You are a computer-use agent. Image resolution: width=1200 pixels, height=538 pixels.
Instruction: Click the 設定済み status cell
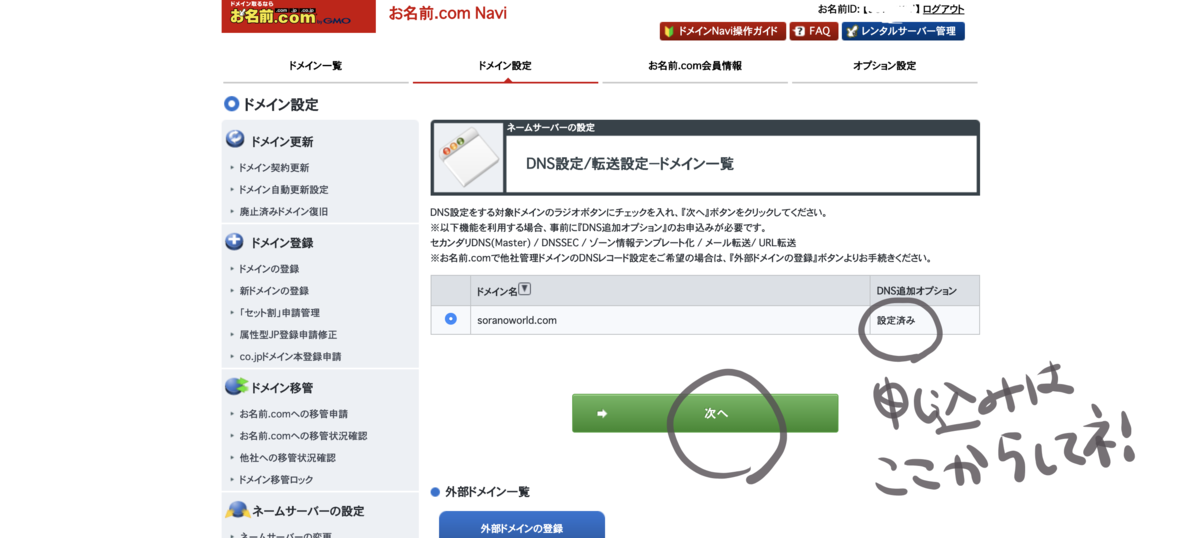coord(925,320)
